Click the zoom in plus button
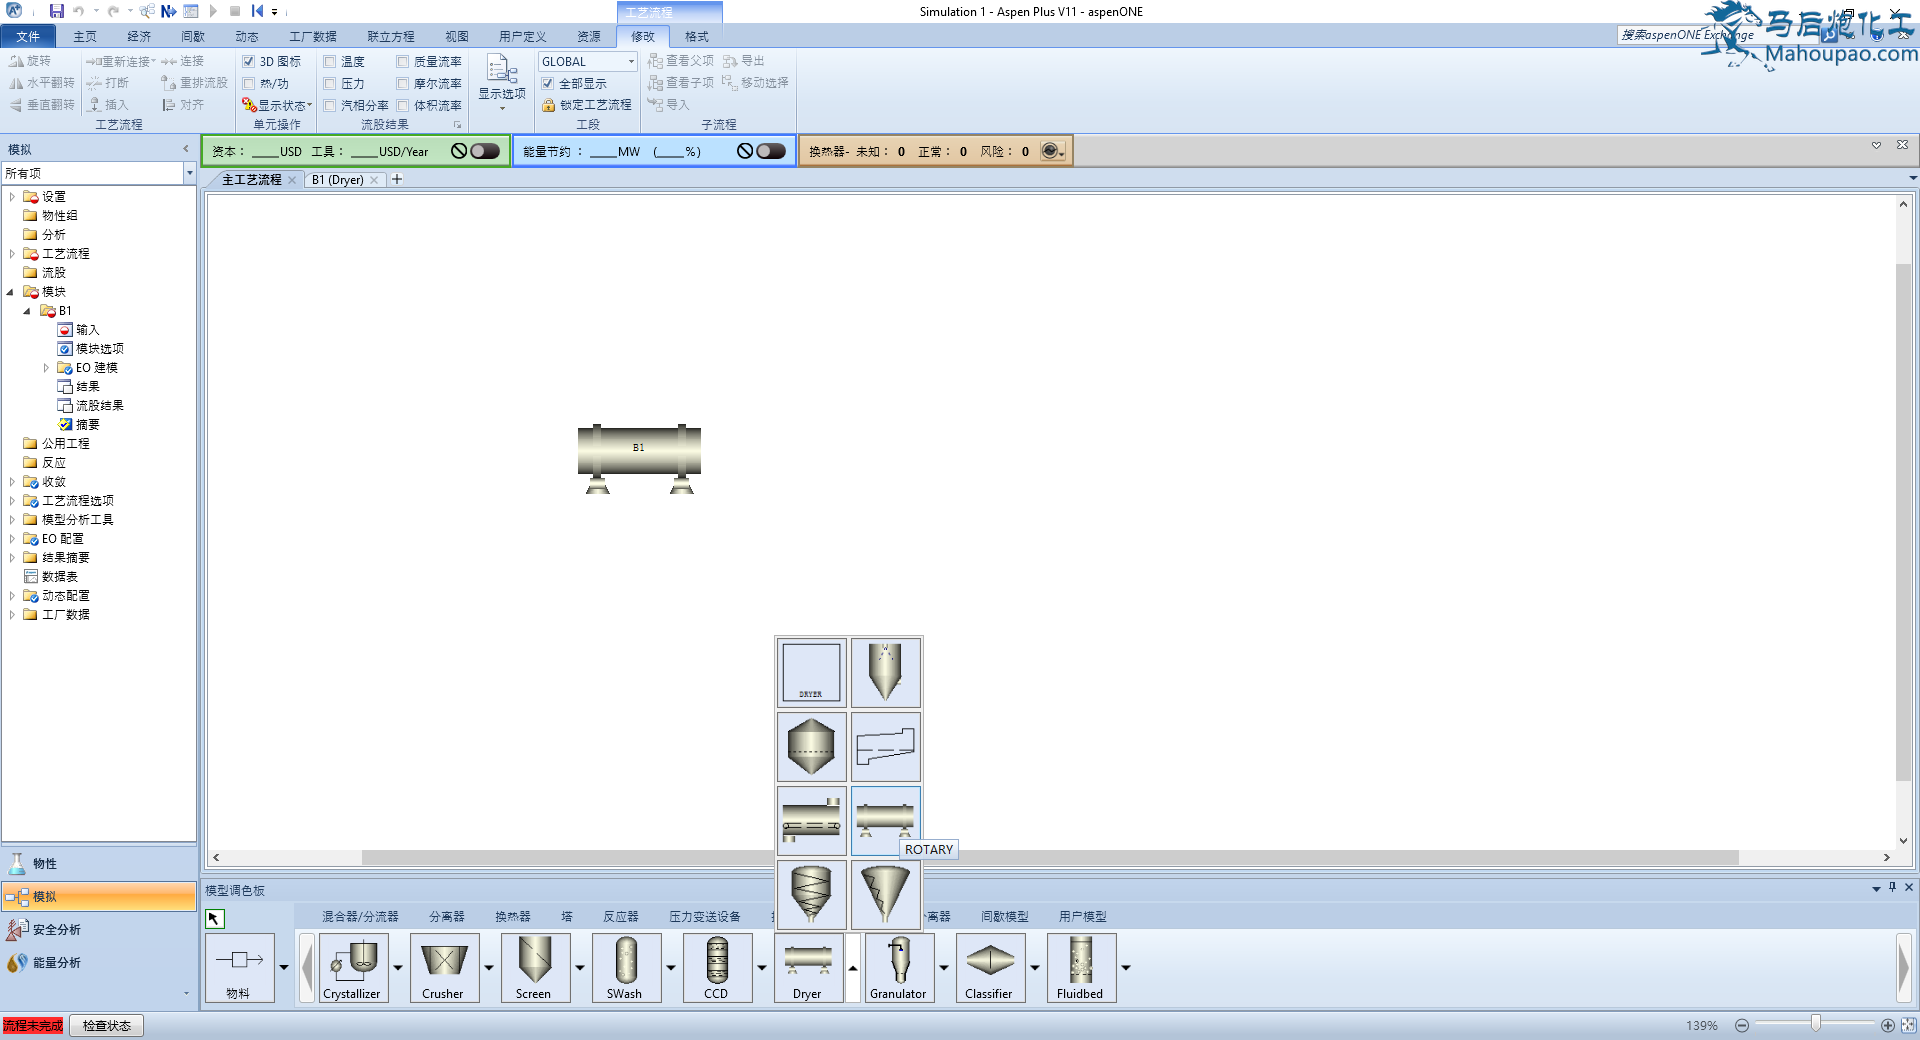 point(1888,1025)
